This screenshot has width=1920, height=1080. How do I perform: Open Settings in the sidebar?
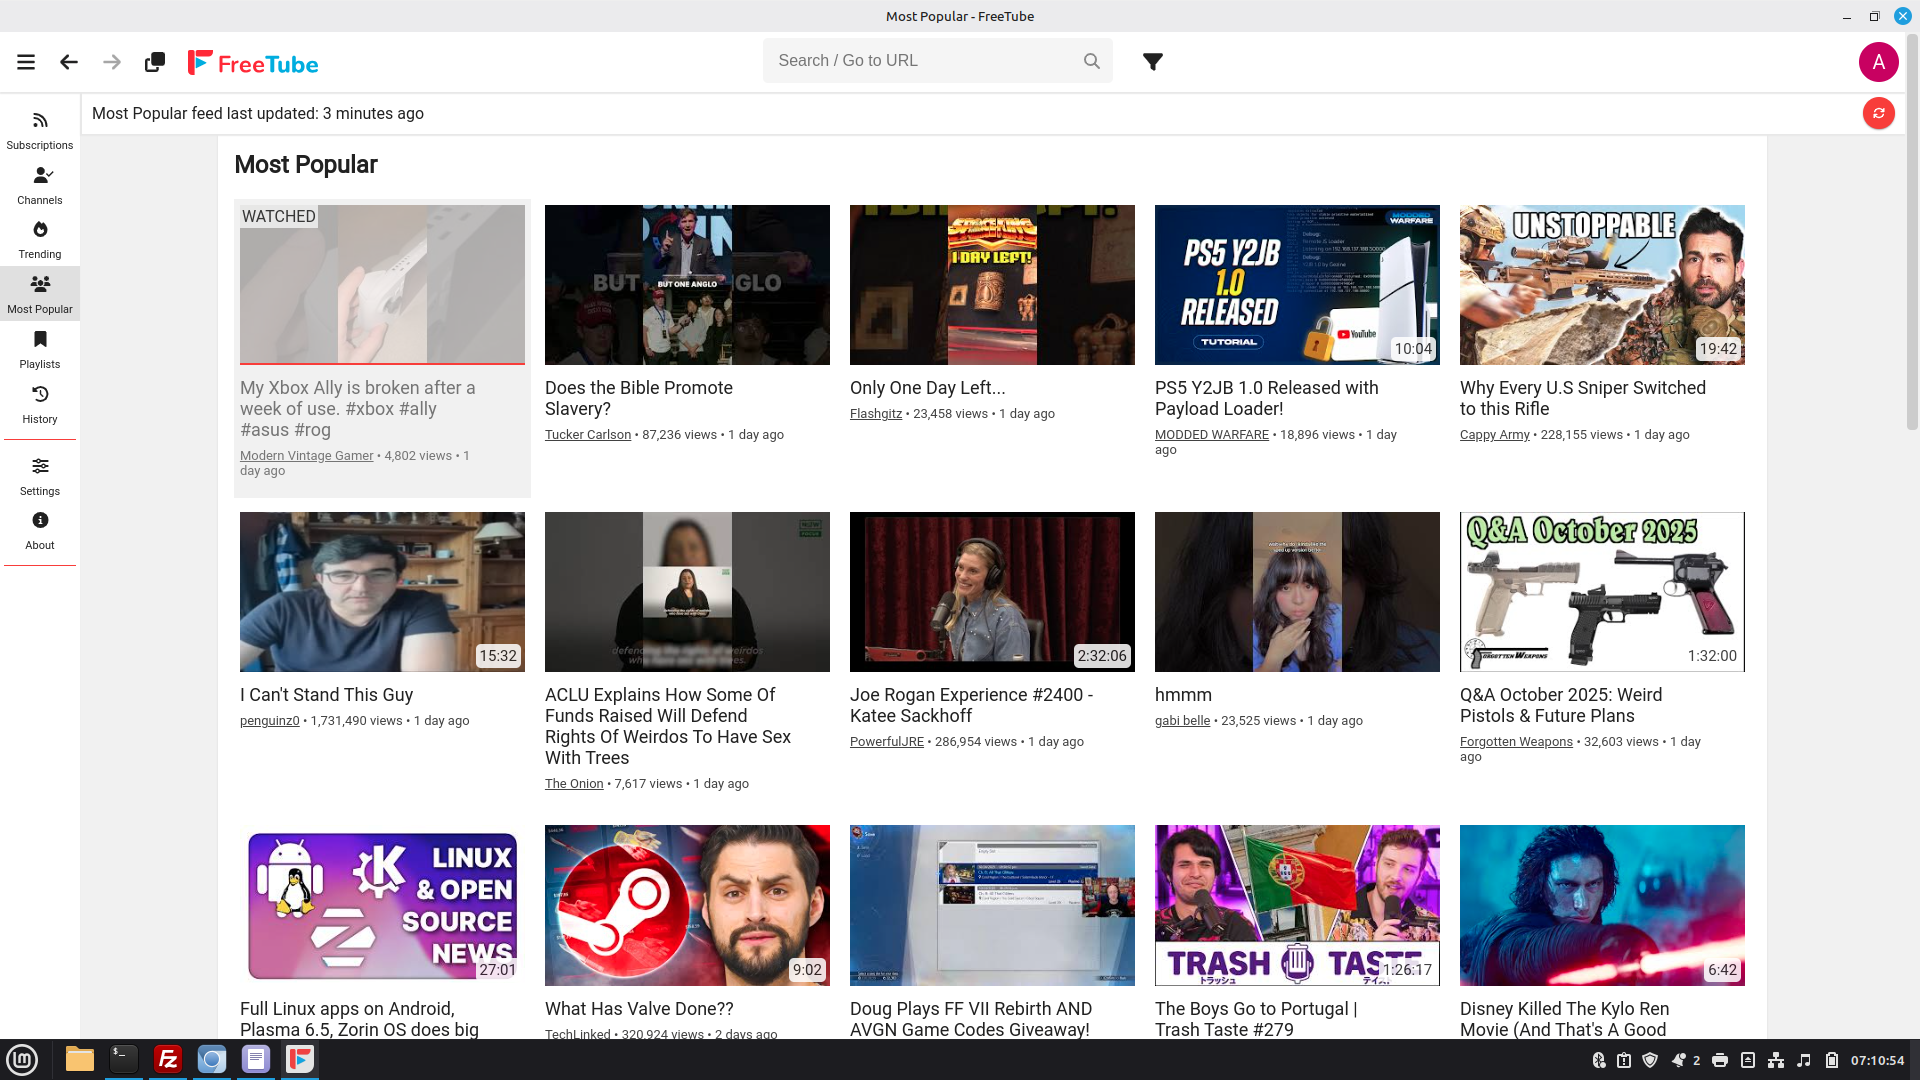pyautogui.click(x=40, y=476)
